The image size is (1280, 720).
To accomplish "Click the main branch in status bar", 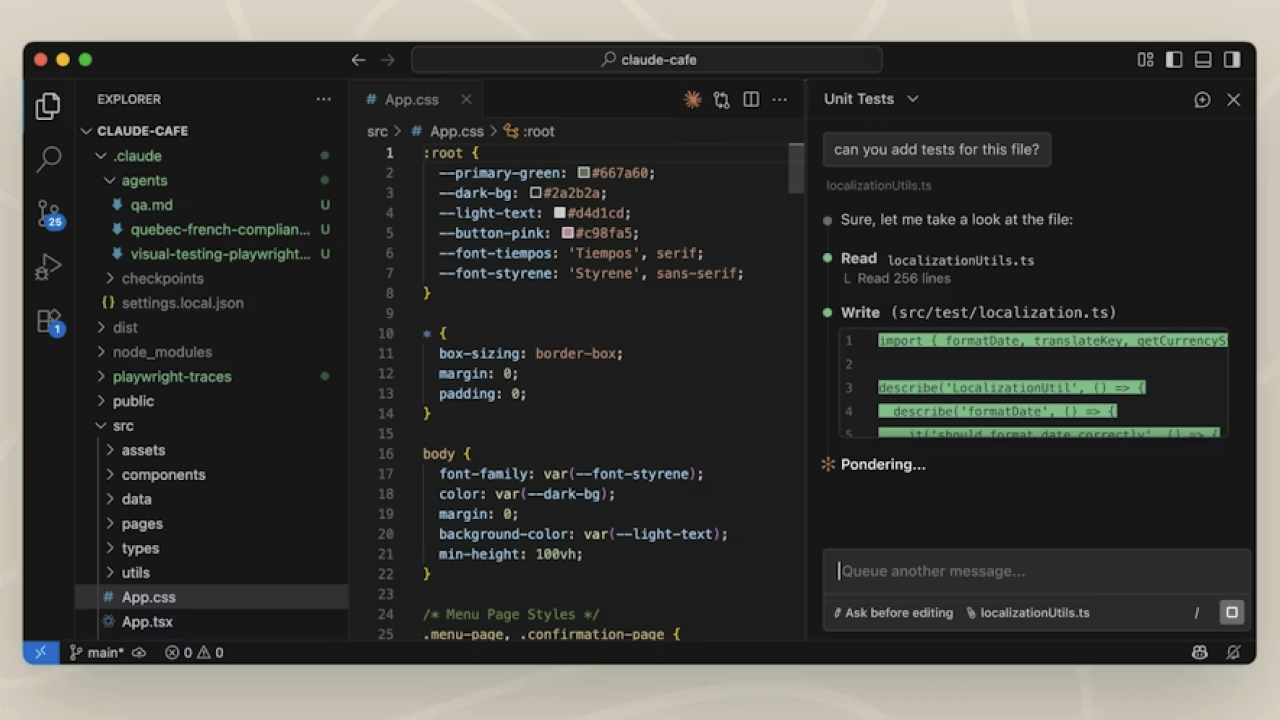I will coord(98,653).
